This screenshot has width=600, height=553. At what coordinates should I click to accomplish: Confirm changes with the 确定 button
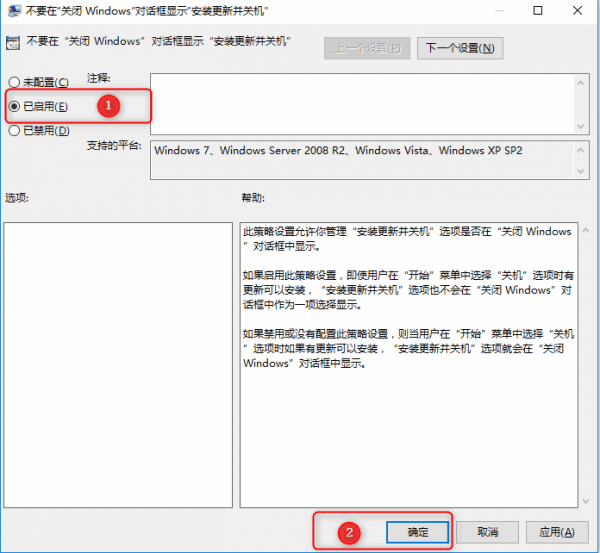click(417, 532)
